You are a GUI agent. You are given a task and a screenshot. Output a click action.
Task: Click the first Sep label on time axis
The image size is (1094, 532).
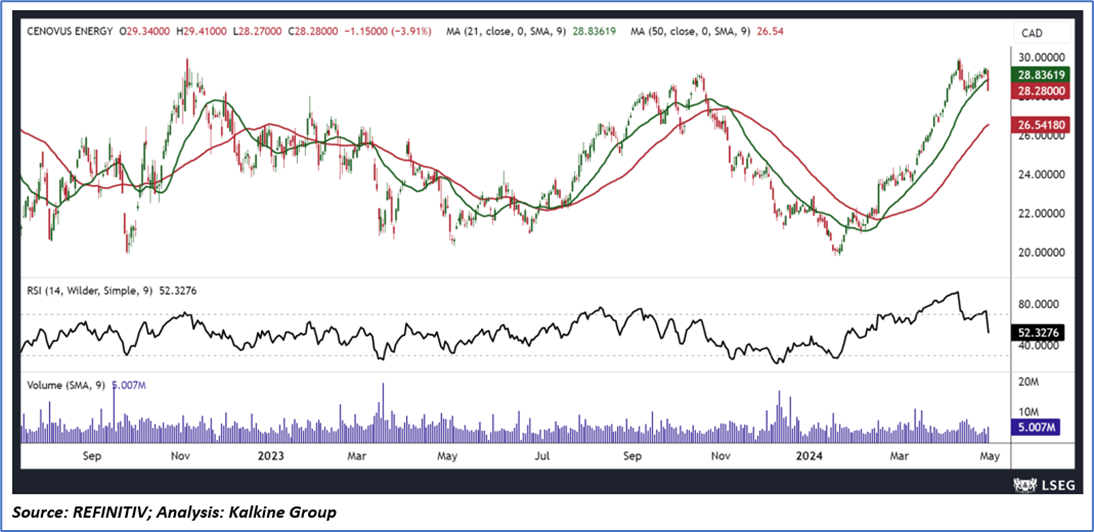tap(92, 456)
